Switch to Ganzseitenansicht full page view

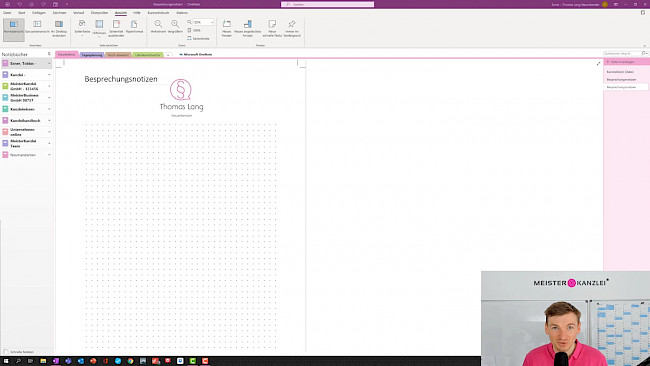pyautogui.click(x=37, y=27)
